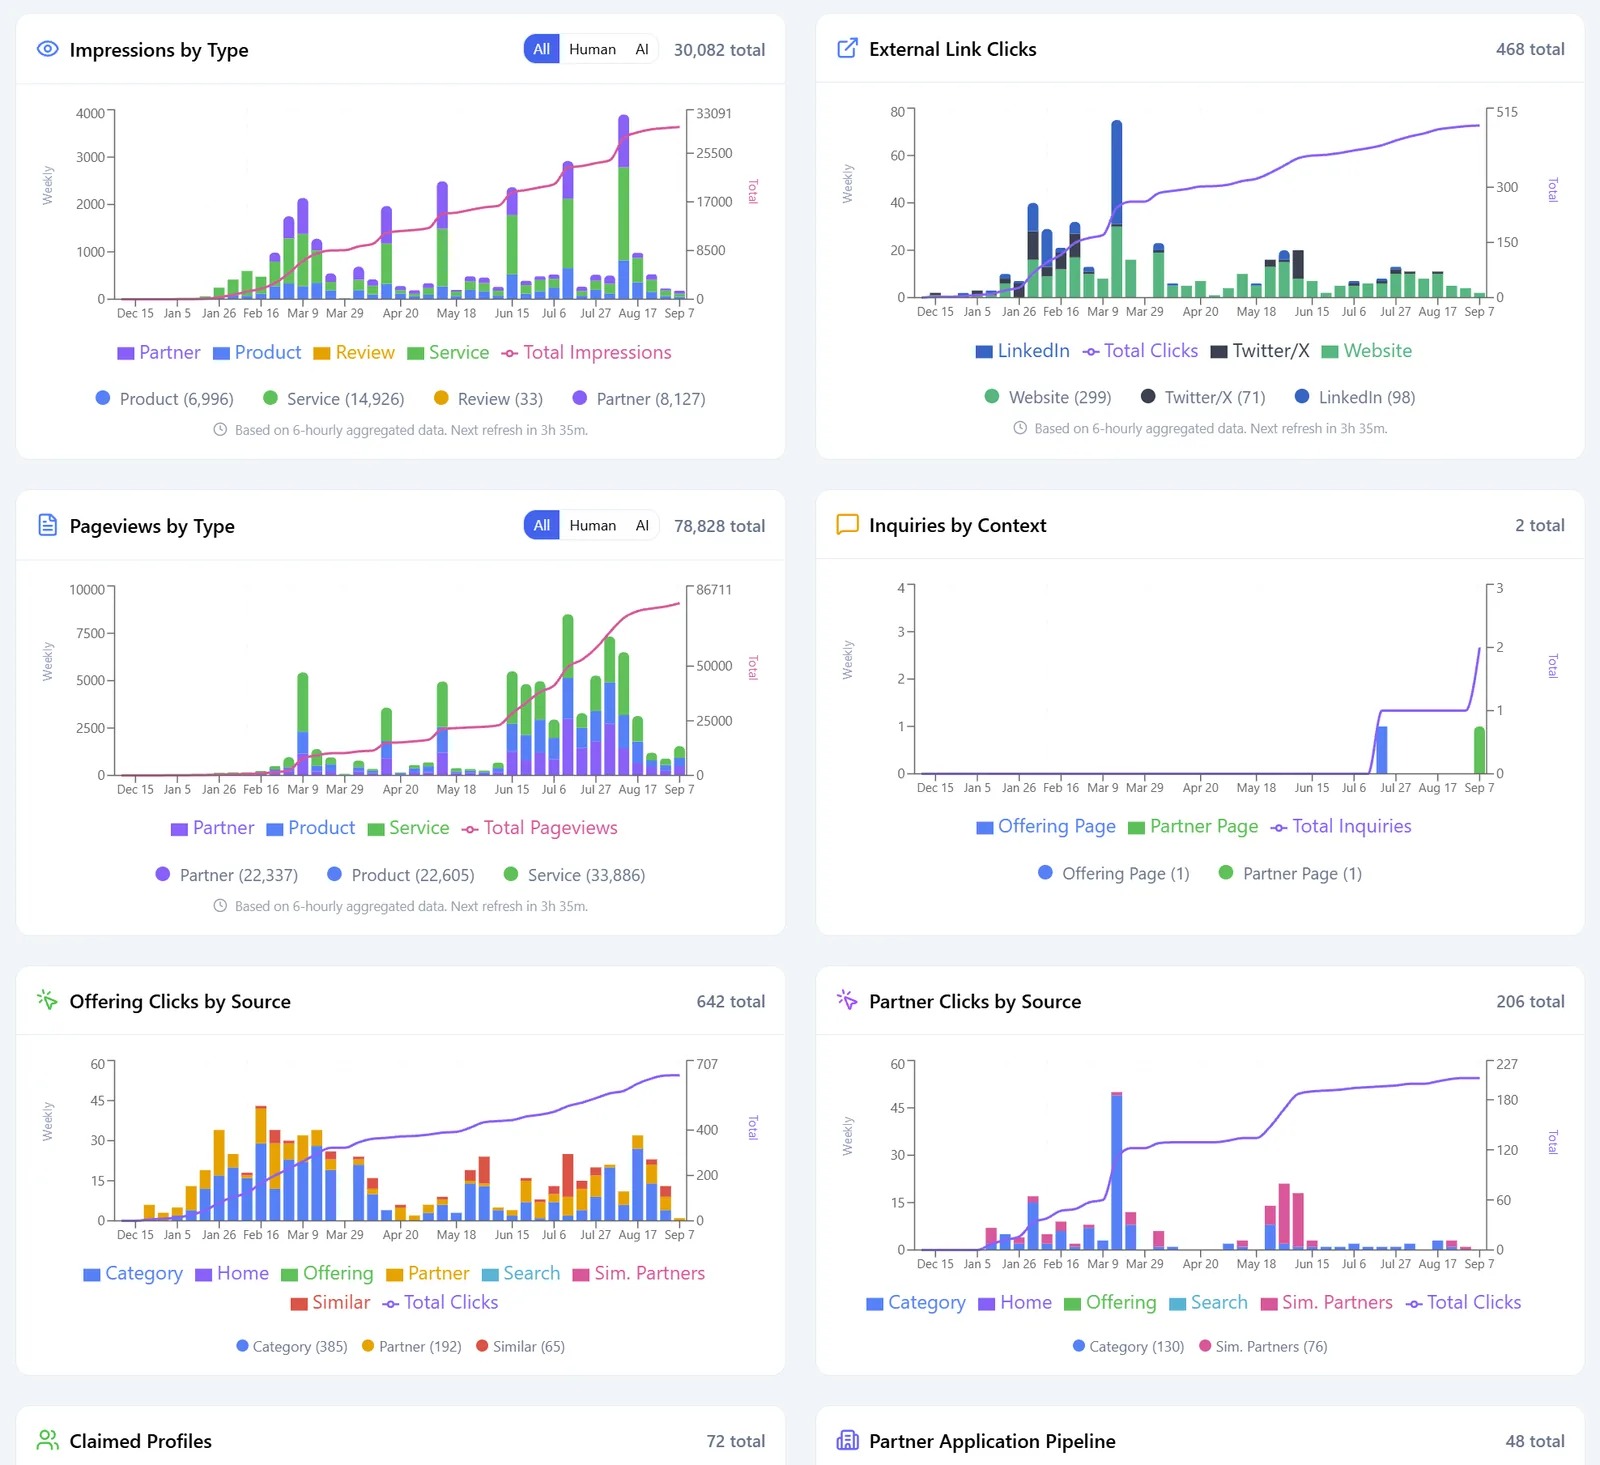1600x1465 pixels.
Task: Click the tallest blue bar in Partner Clicks chart
Action: coord(1117,1172)
